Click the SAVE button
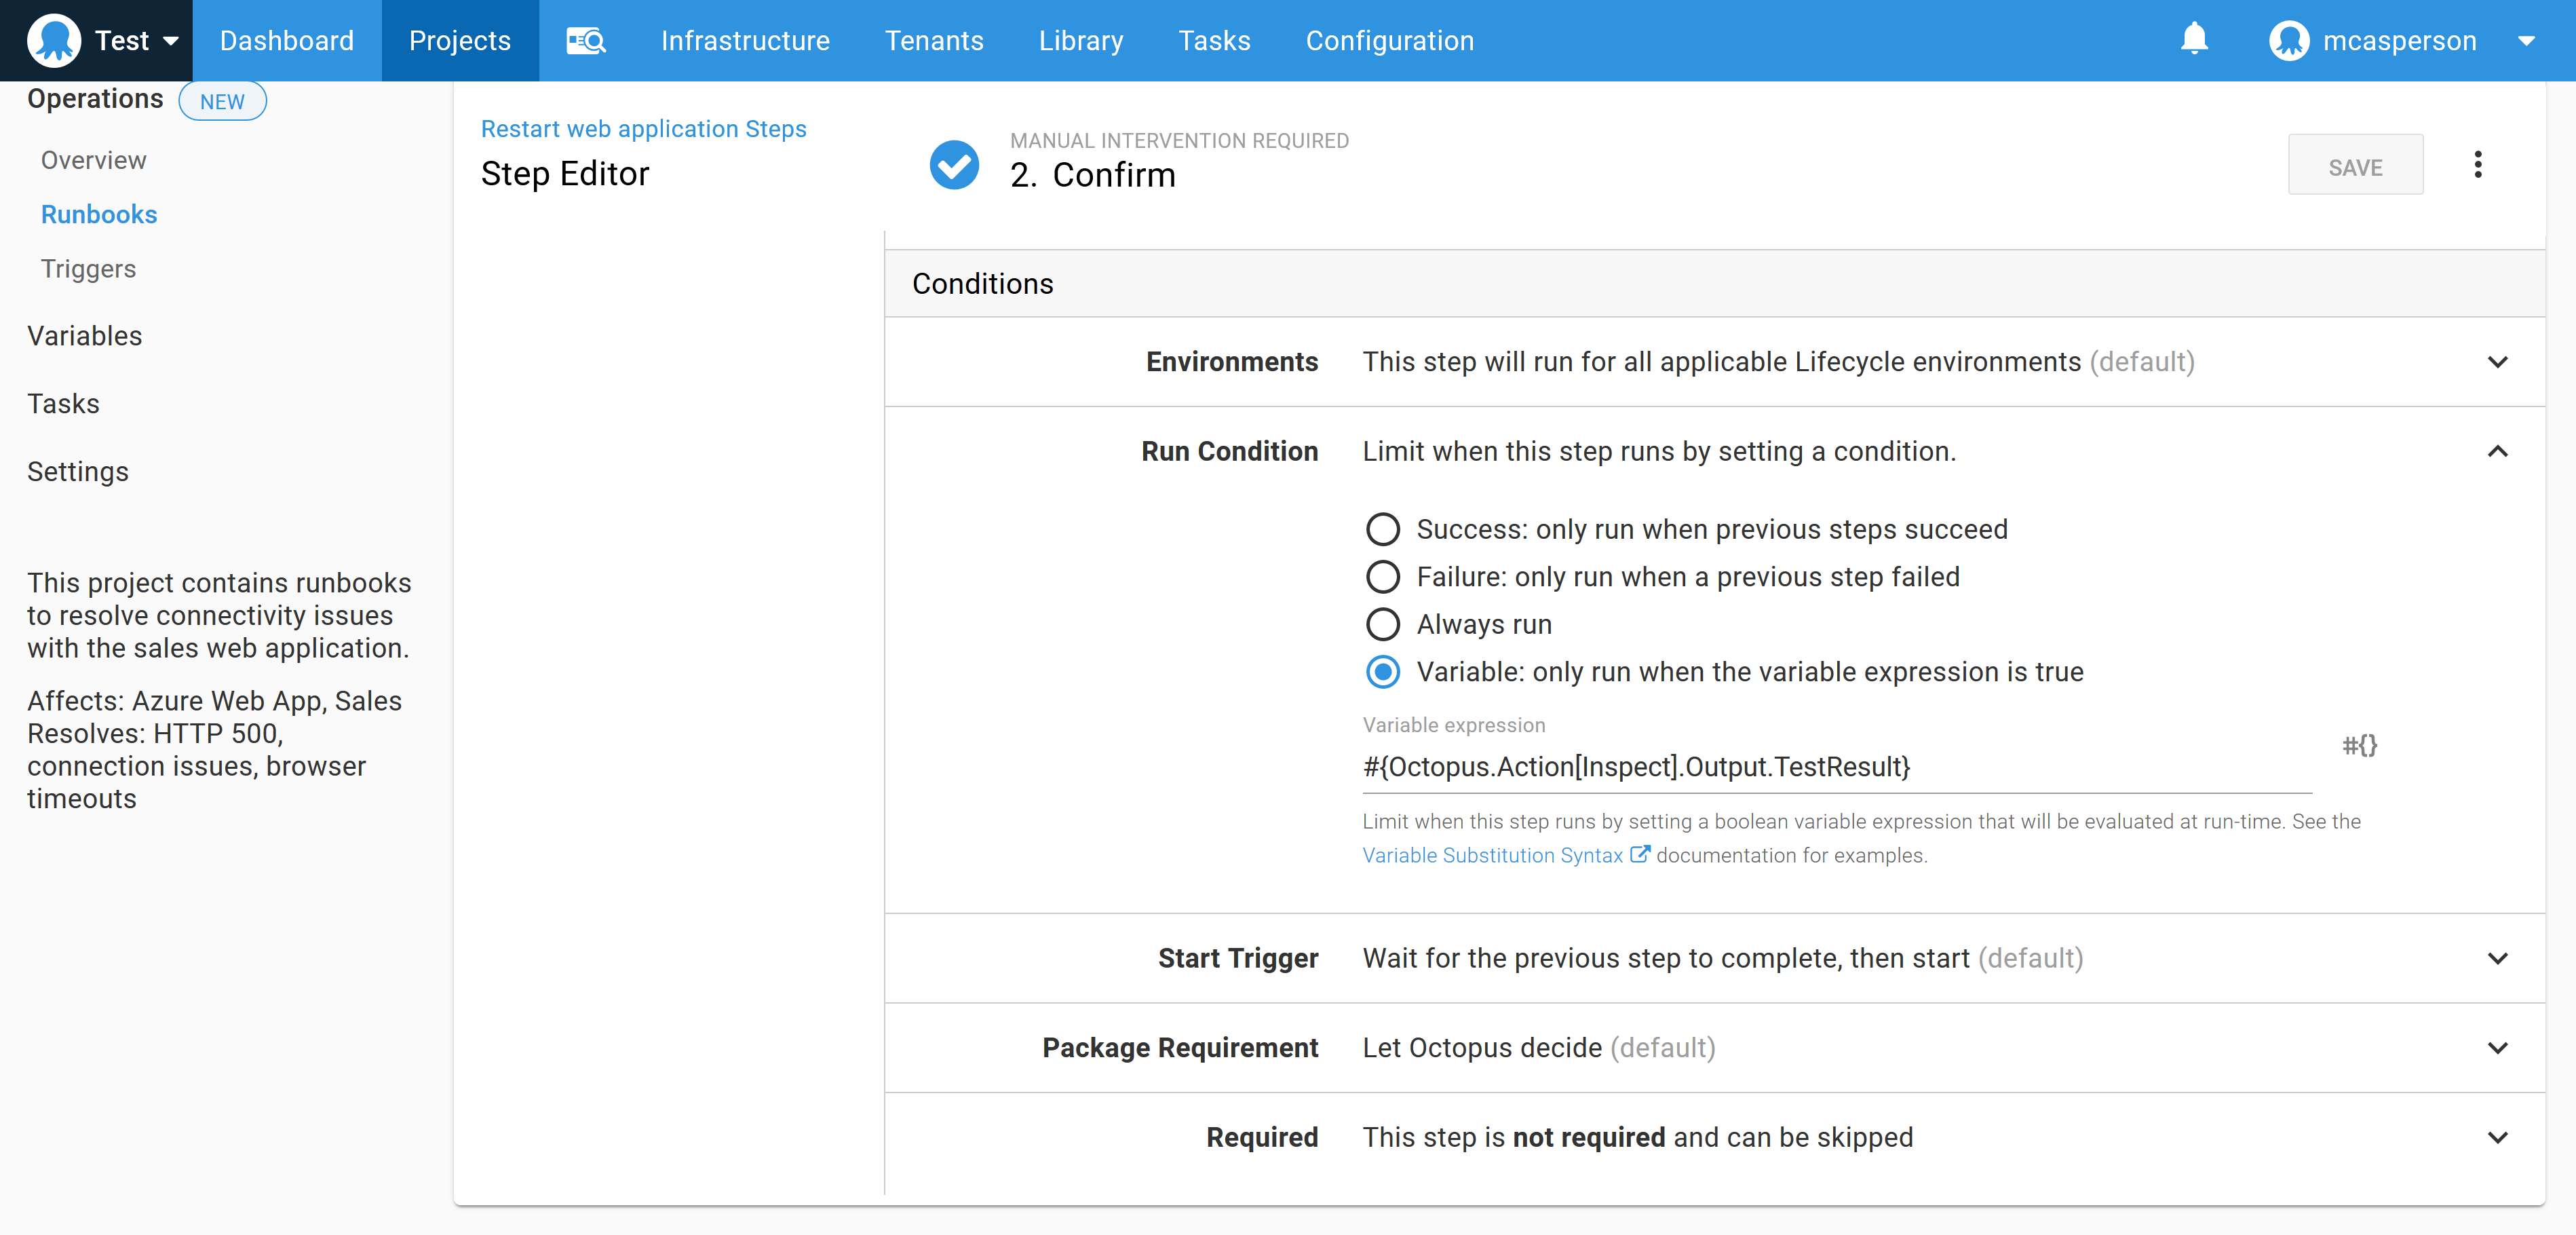Viewport: 2576px width, 1235px height. 2355,165
